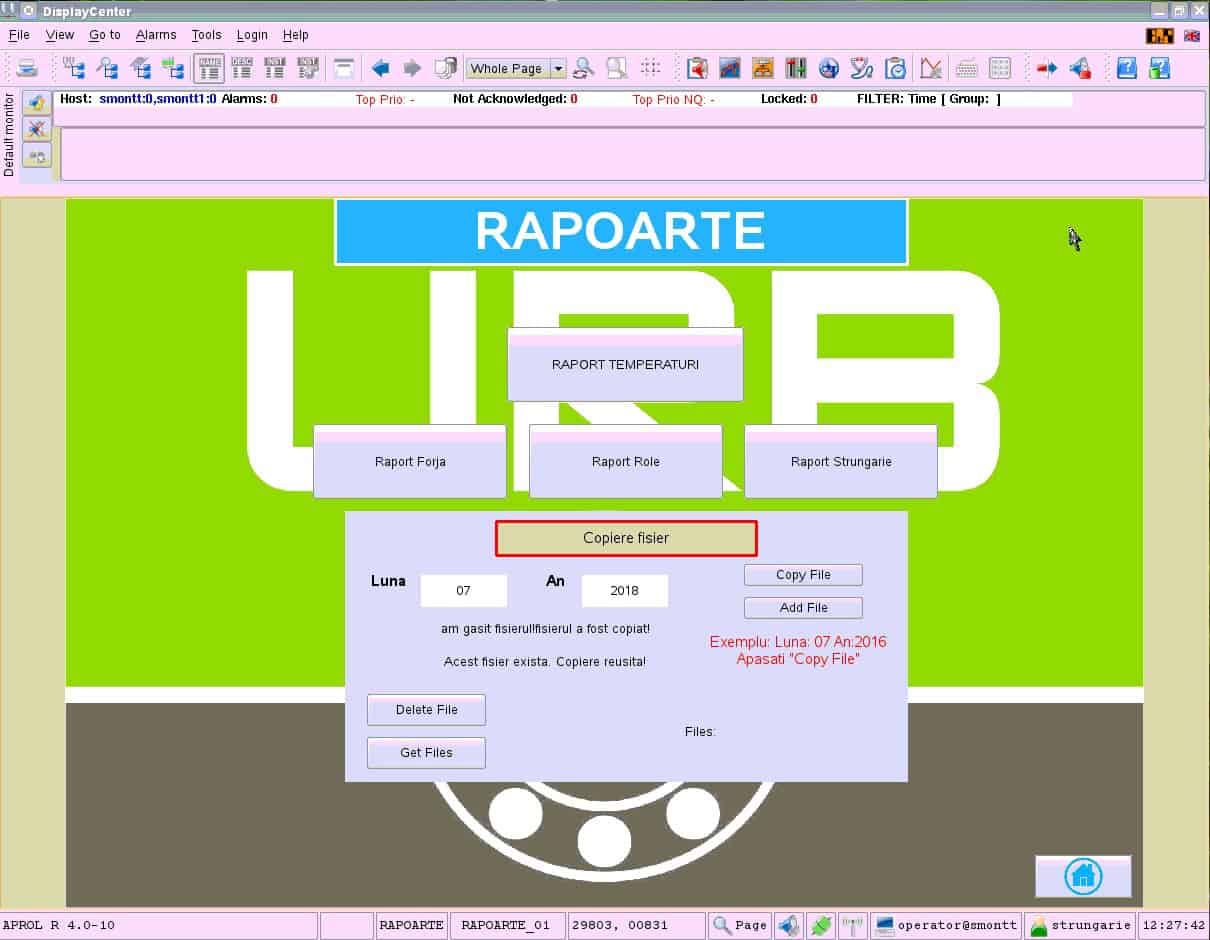1210x940 pixels.
Task: Click the home icon button
Action: click(x=1083, y=876)
